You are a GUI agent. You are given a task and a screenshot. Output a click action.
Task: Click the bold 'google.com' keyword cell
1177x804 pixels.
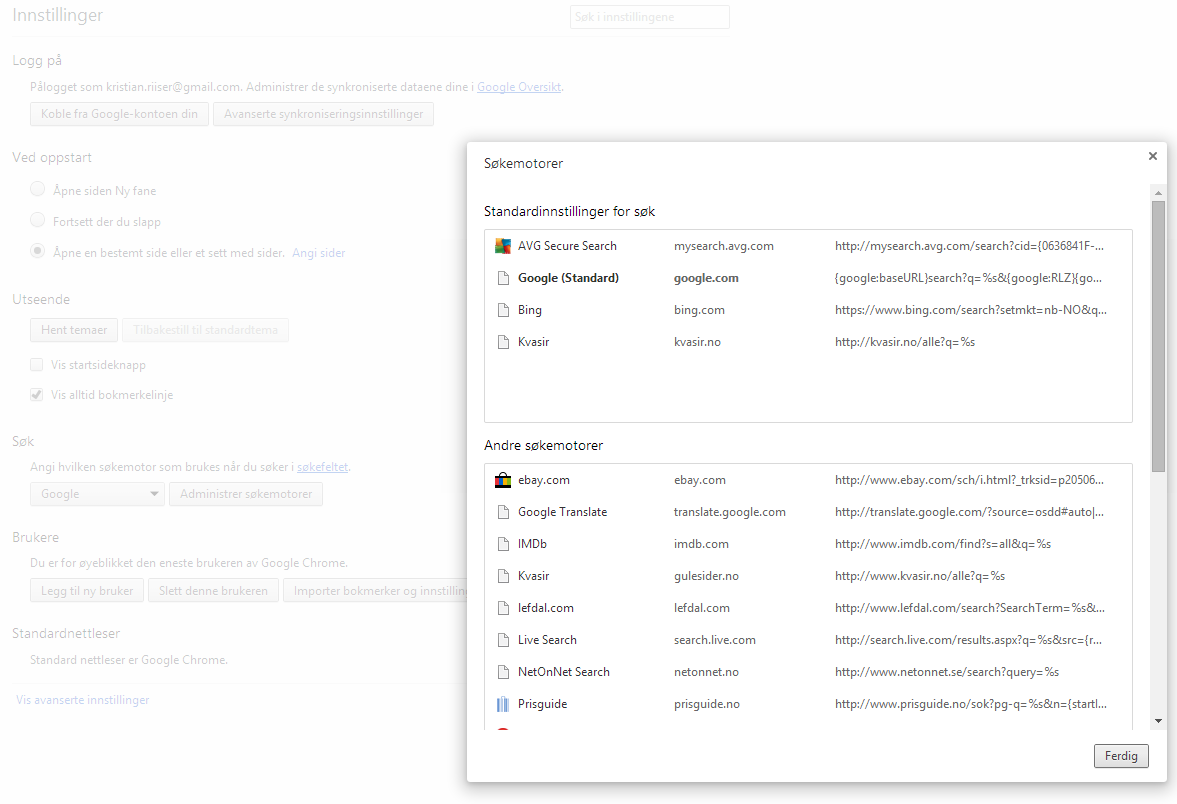click(x=706, y=279)
